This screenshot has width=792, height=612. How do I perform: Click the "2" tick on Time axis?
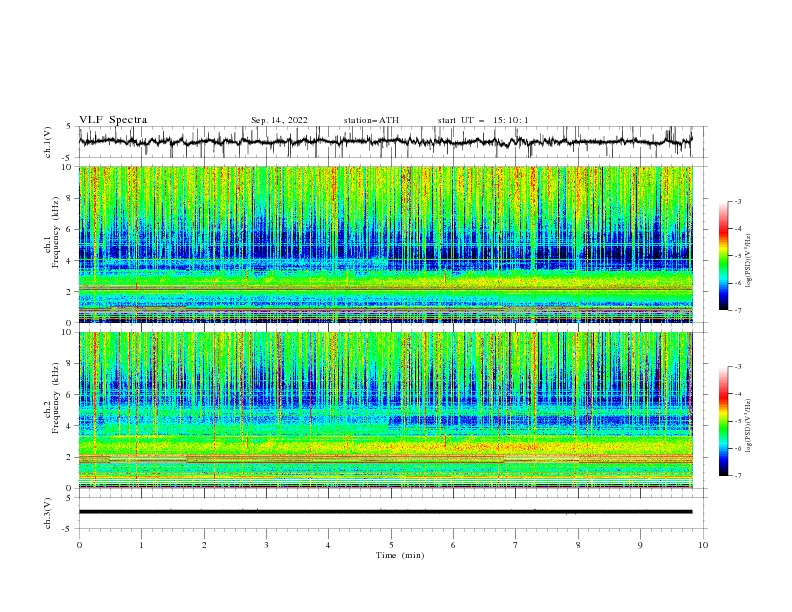204,545
